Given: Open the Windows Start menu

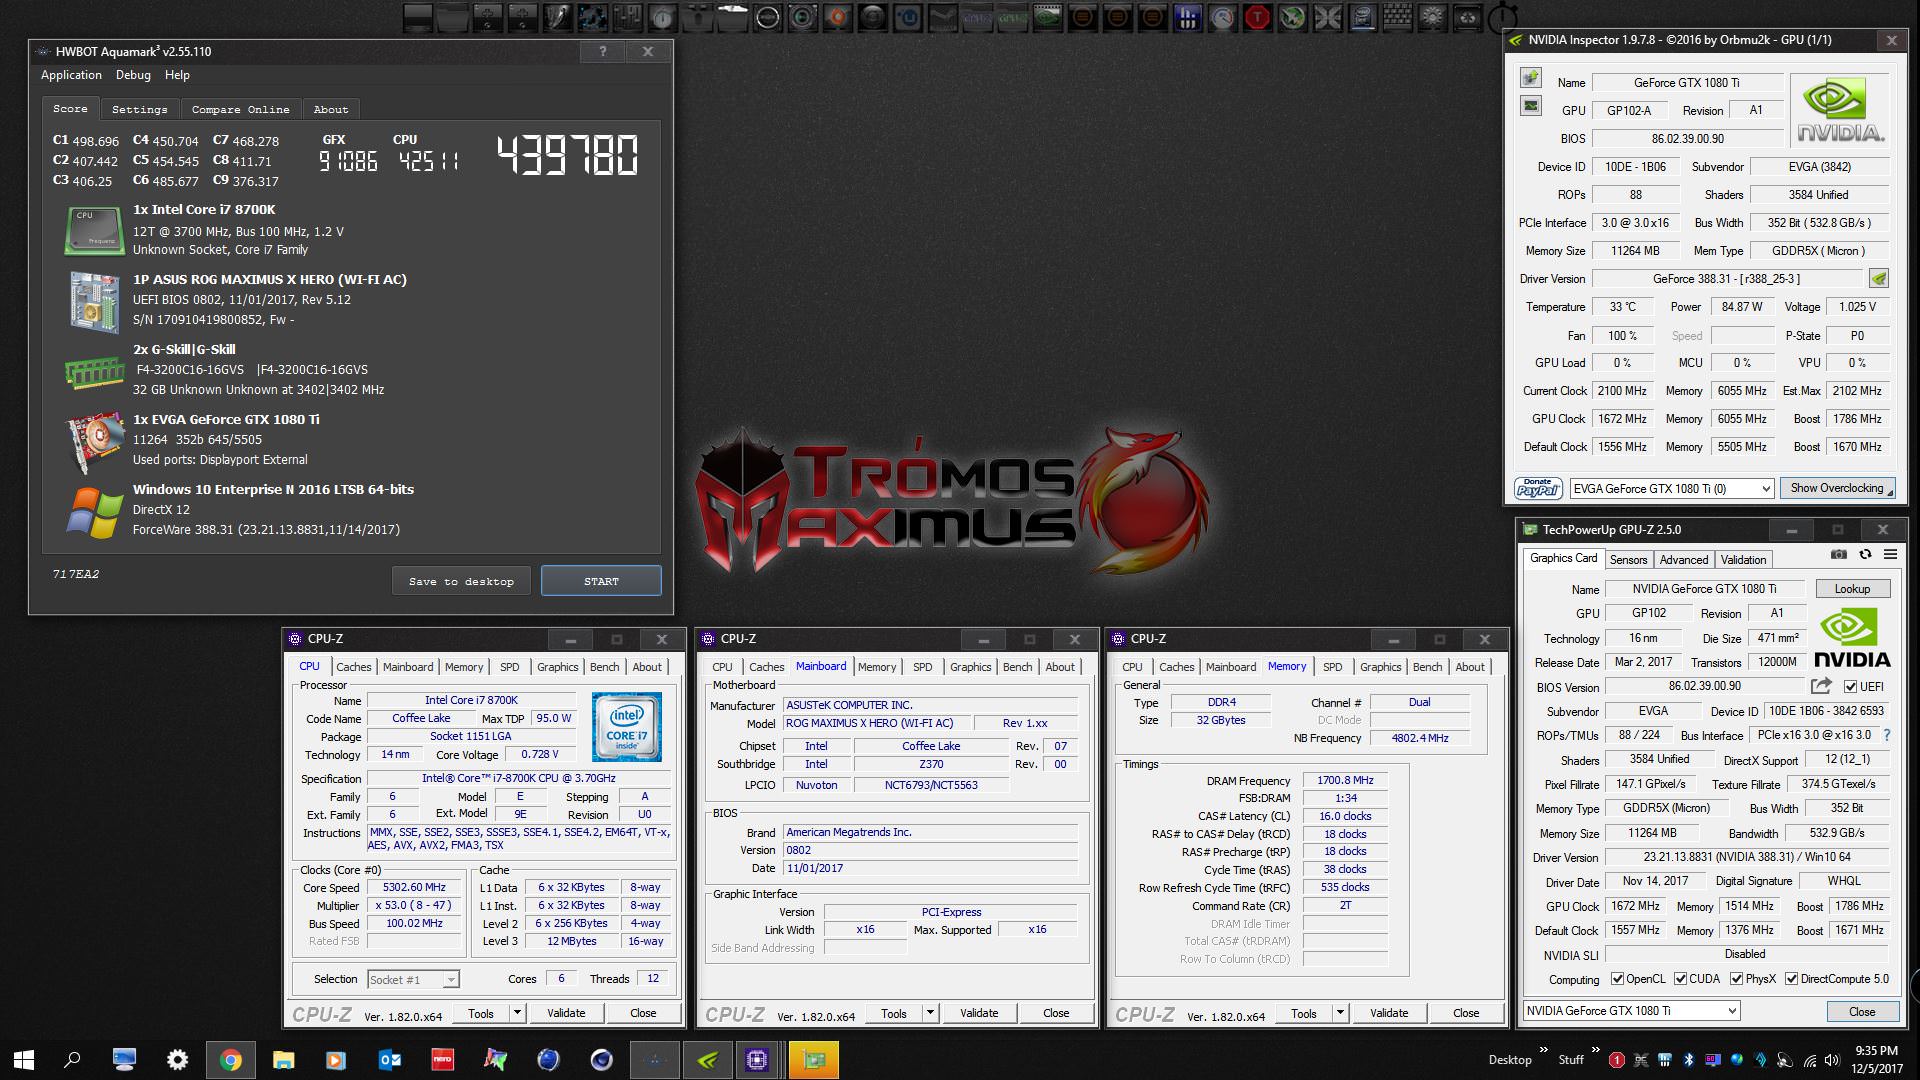Looking at the screenshot, I should click(24, 1059).
